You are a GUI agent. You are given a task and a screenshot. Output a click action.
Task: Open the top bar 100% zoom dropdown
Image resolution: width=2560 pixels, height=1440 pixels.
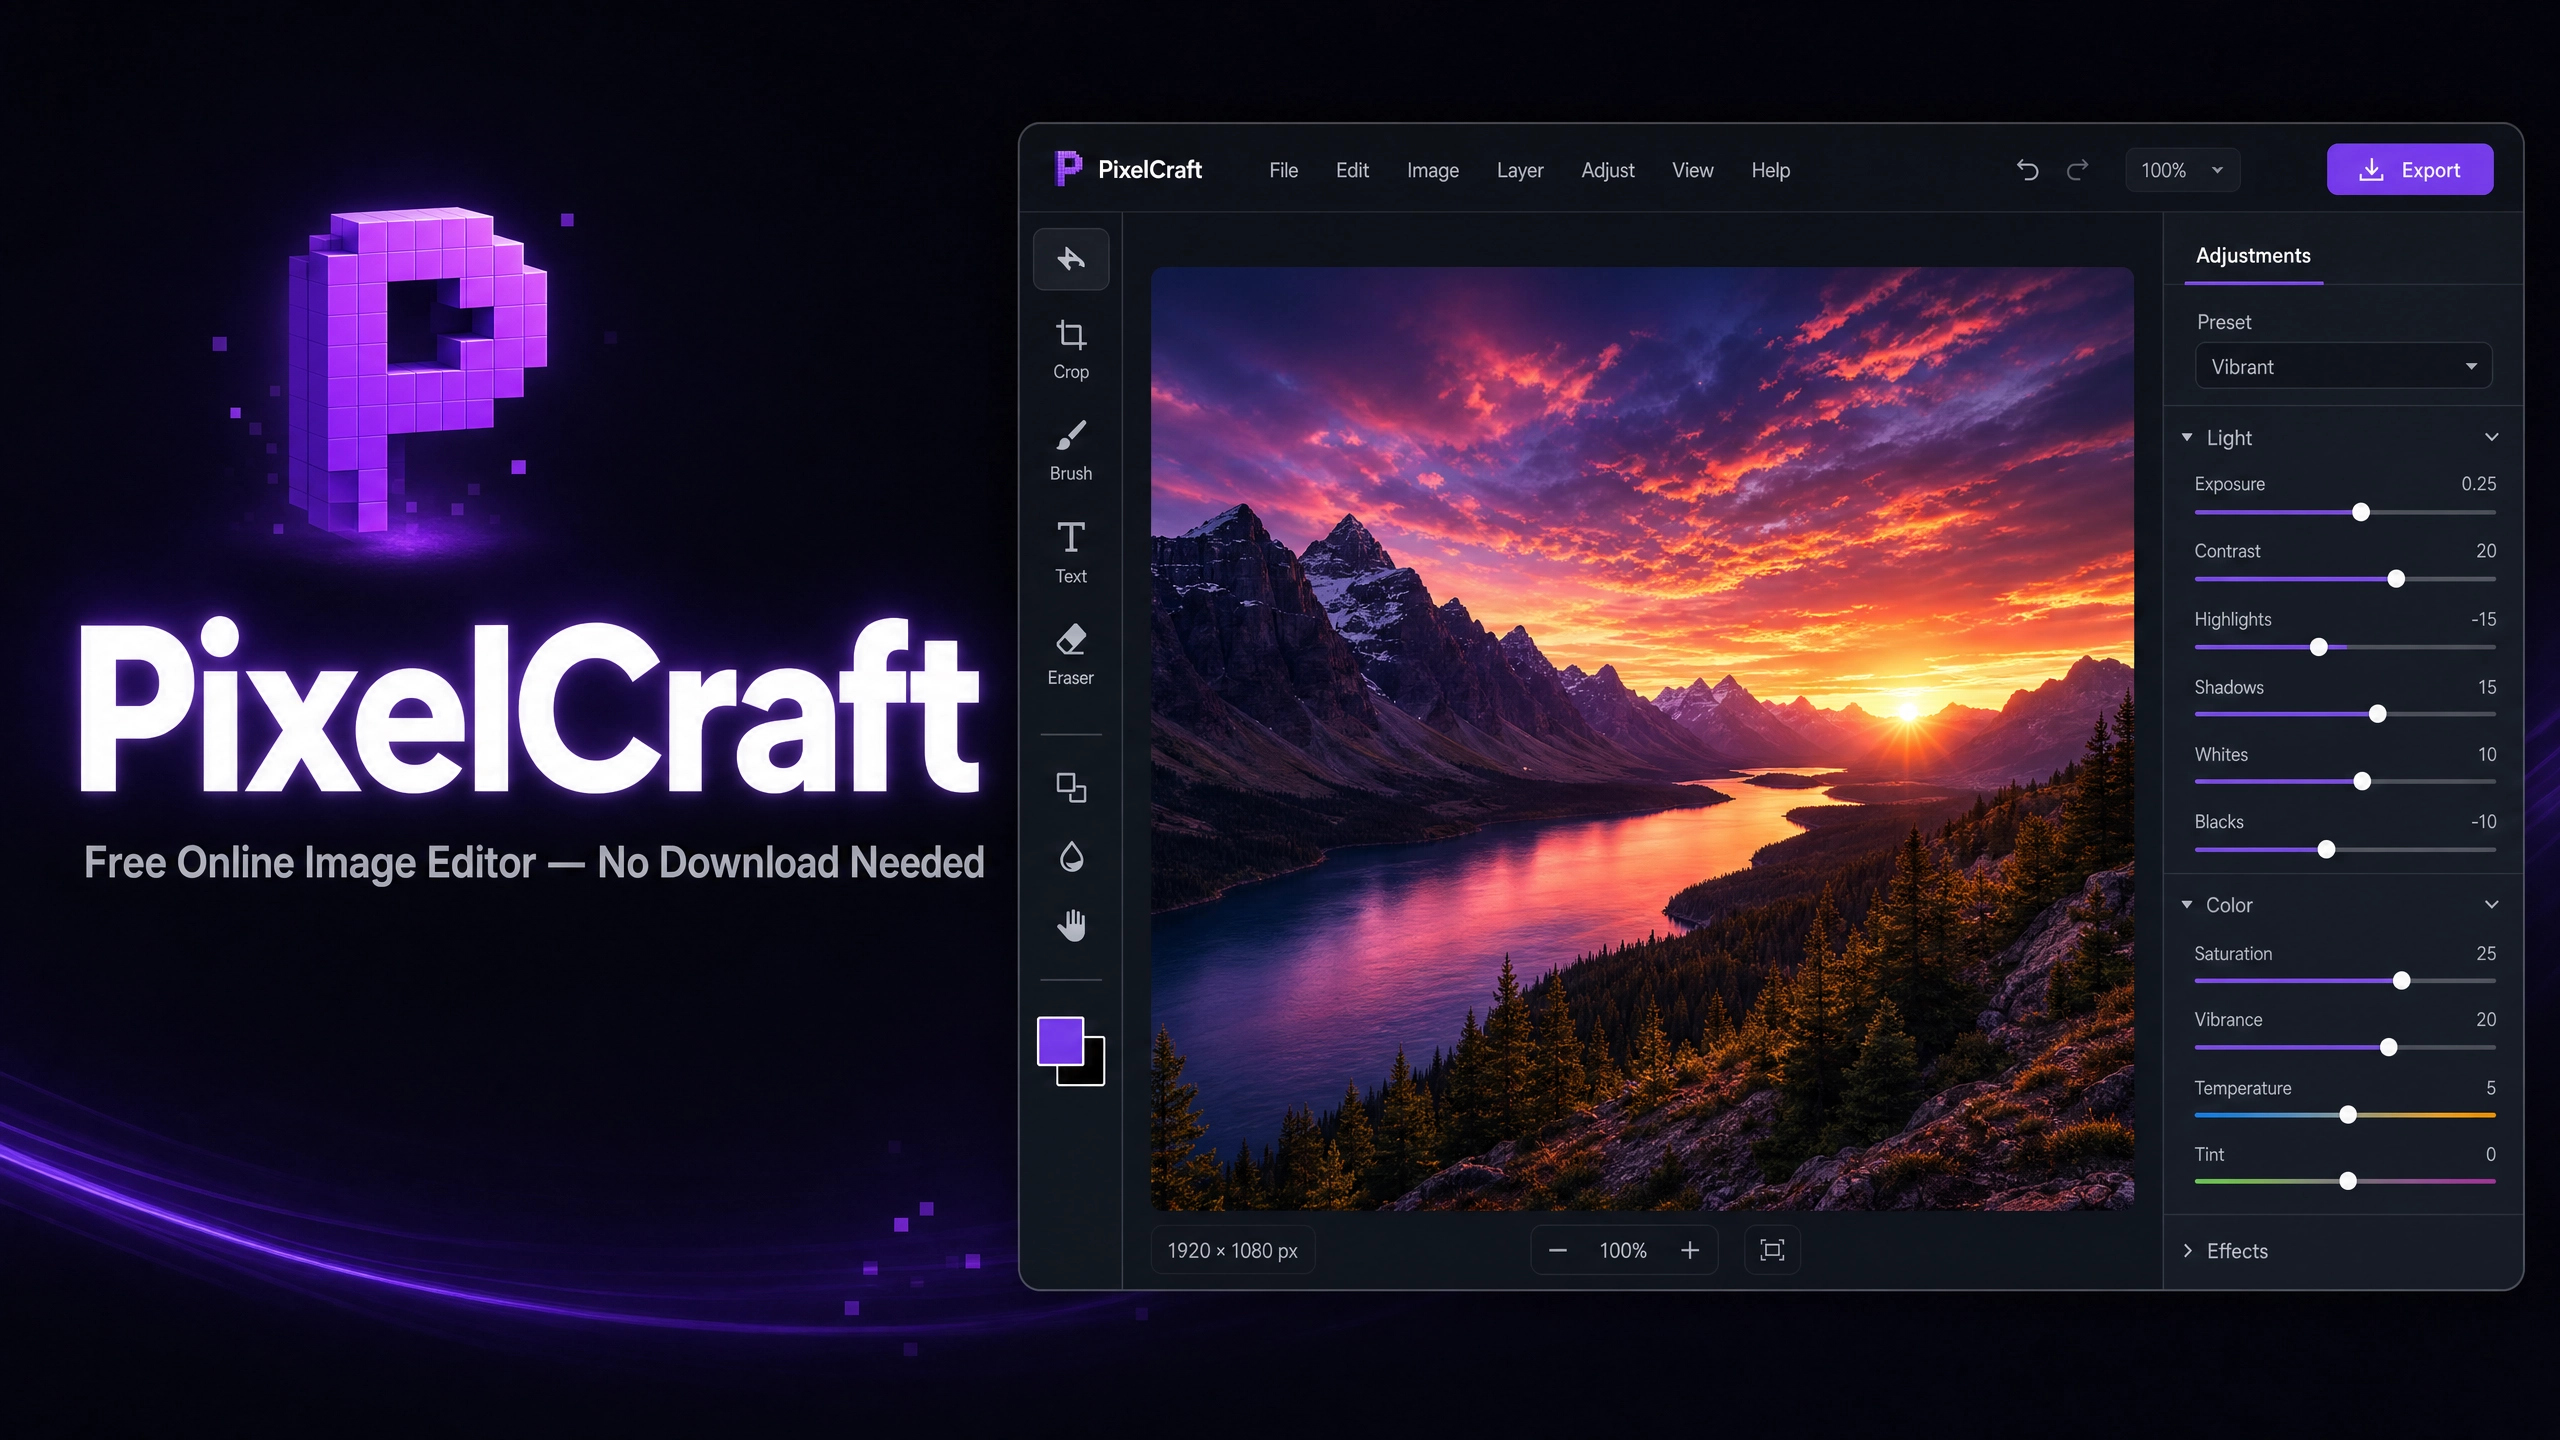(x=2182, y=170)
